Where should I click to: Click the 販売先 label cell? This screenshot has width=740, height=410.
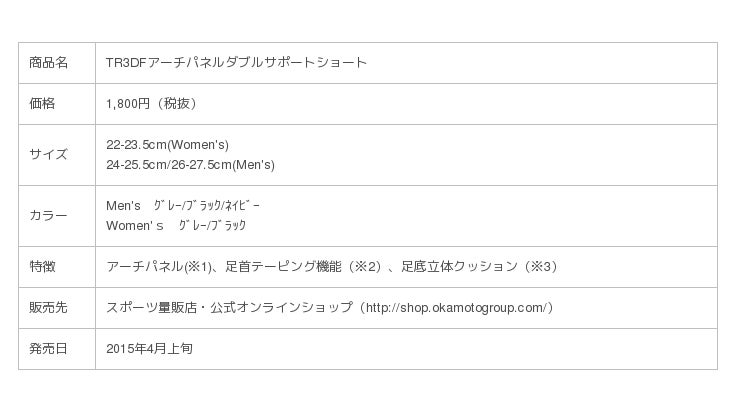48,308
